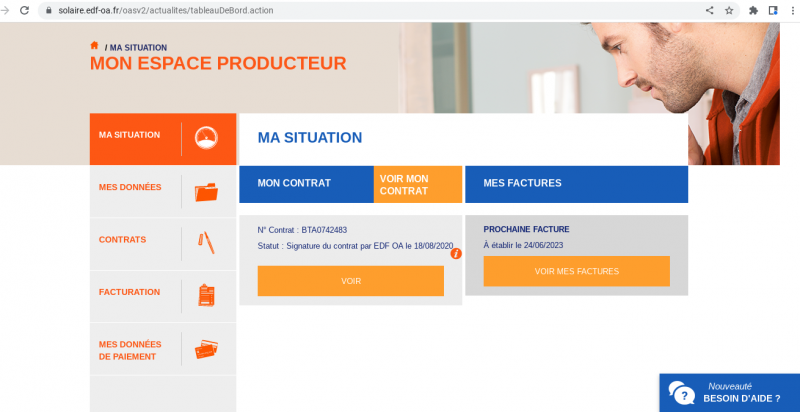Click the orange info icon near contract status
This screenshot has height=412, width=800.
pos(456,254)
